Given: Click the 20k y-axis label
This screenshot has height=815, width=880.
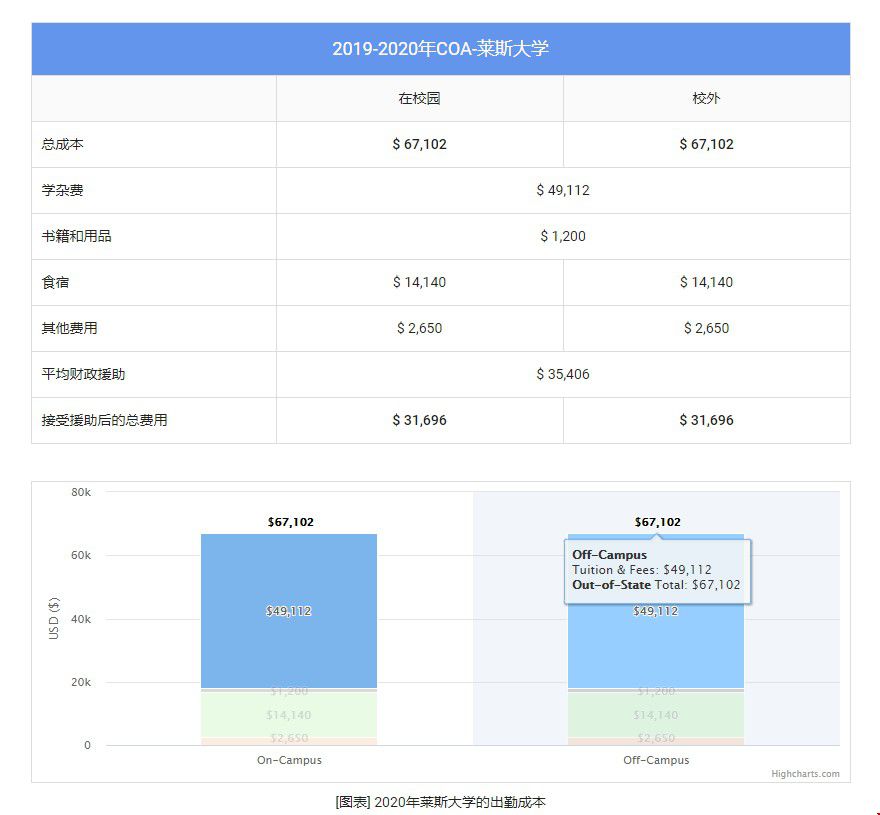Looking at the screenshot, I should [81, 683].
